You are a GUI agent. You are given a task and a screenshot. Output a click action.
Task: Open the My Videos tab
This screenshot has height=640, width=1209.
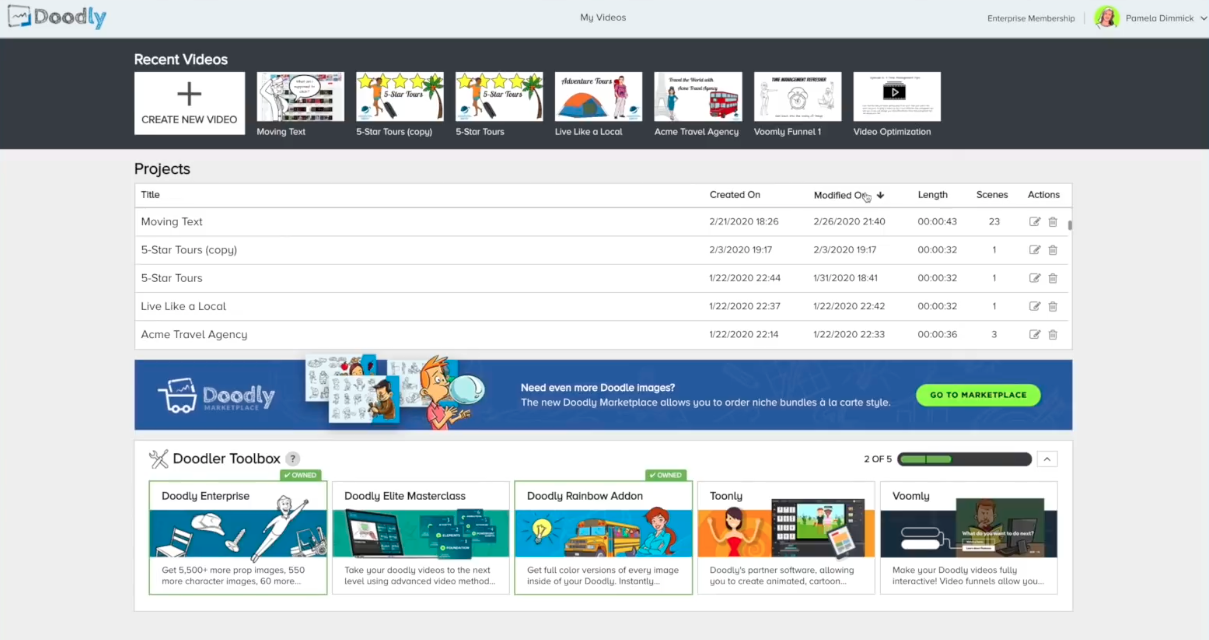click(603, 18)
